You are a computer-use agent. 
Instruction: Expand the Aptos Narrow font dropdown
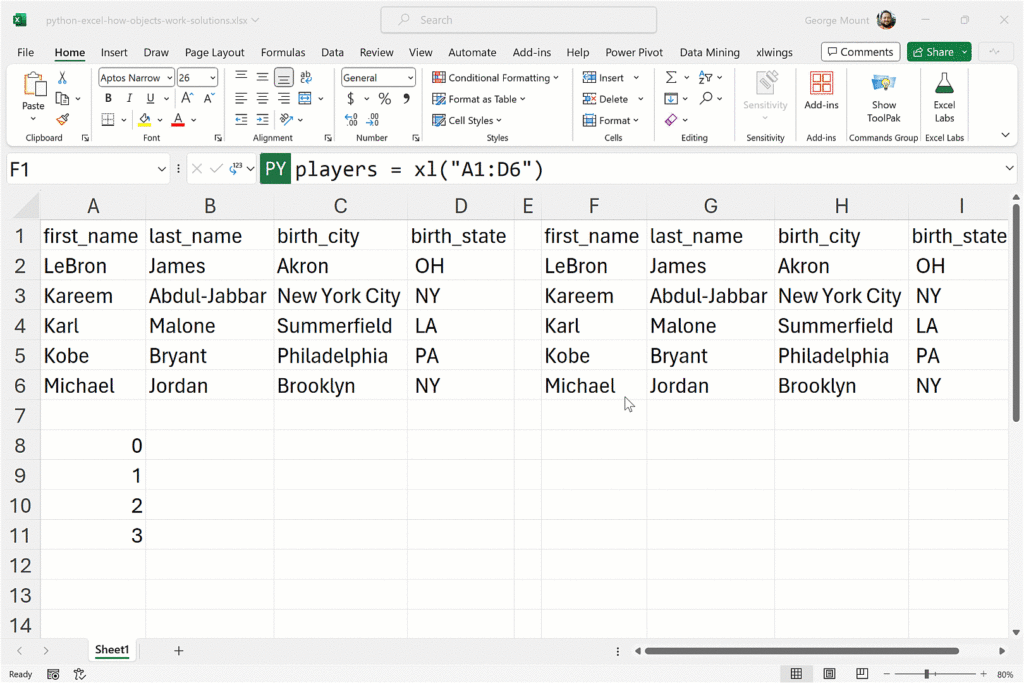169,78
